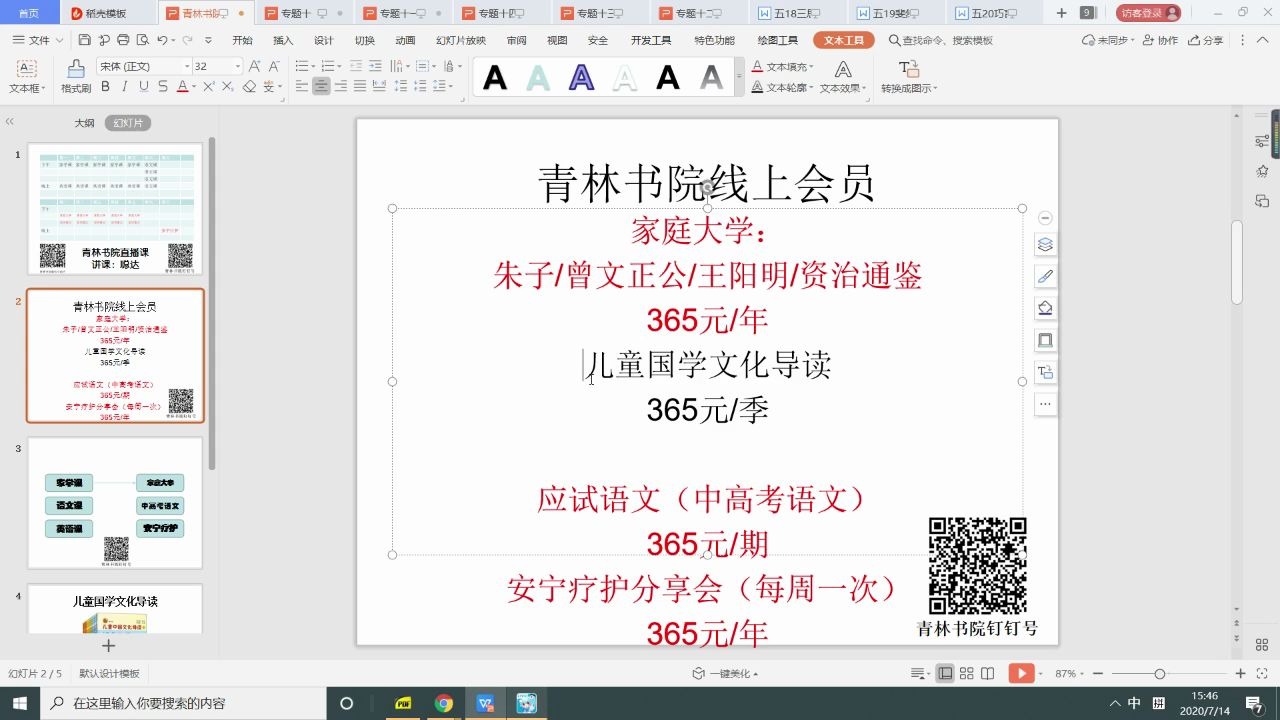Viewport: 1280px width, 720px height.
Task: Open the 插入 Insert tab
Action: click(x=283, y=40)
